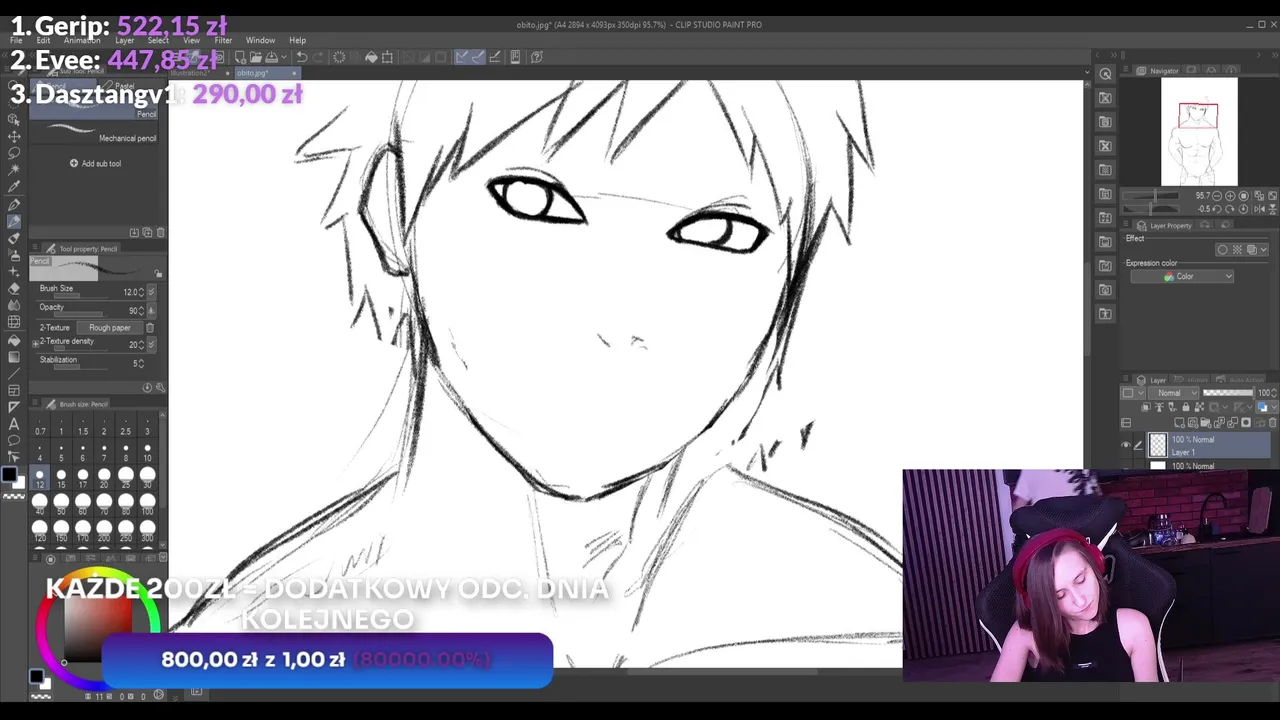1280x720 pixels.
Task: Select the Auto select wand tool
Action: coord(14,169)
